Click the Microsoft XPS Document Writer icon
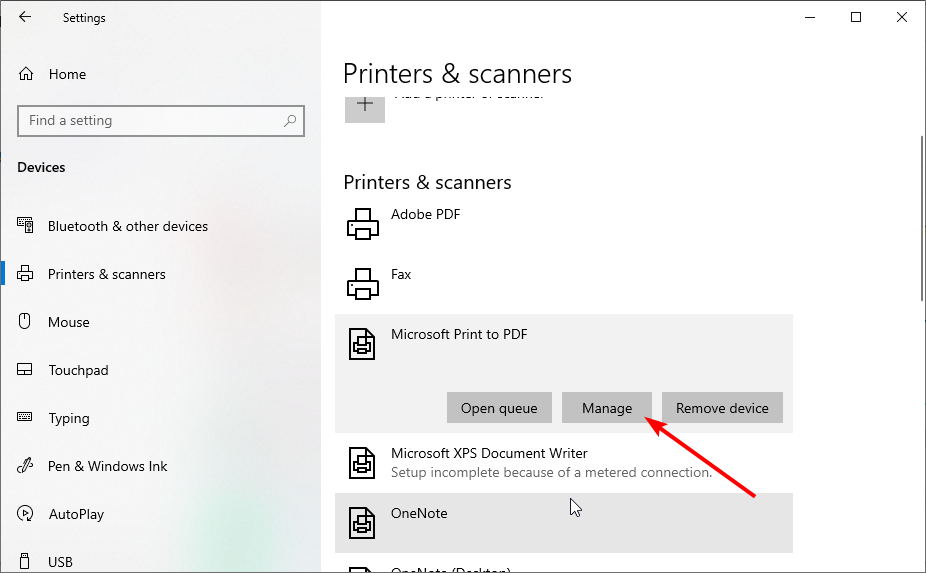Screen dimensions: 926x573 (x=362, y=463)
